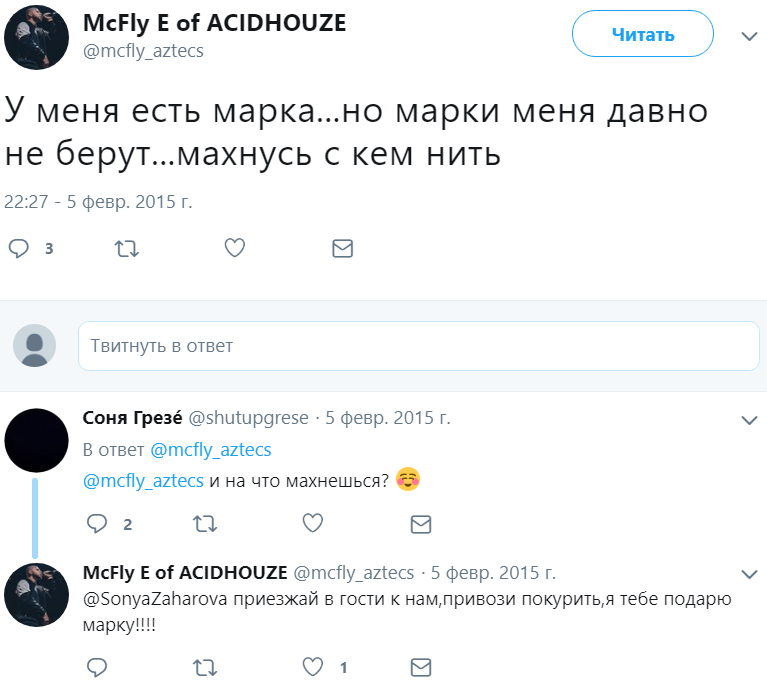
Task: Expand options chevron on McFly's last reply
Action: [x=750, y=573]
